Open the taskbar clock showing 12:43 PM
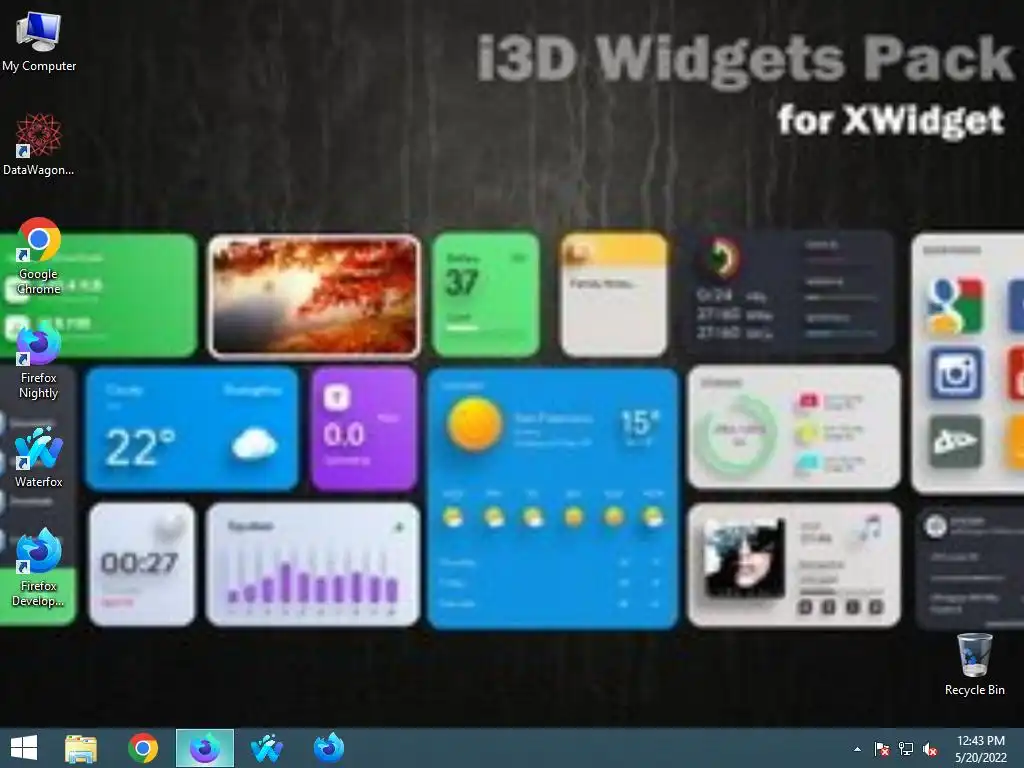Viewport: 1024px width, 768px height. tap(980, 749)
